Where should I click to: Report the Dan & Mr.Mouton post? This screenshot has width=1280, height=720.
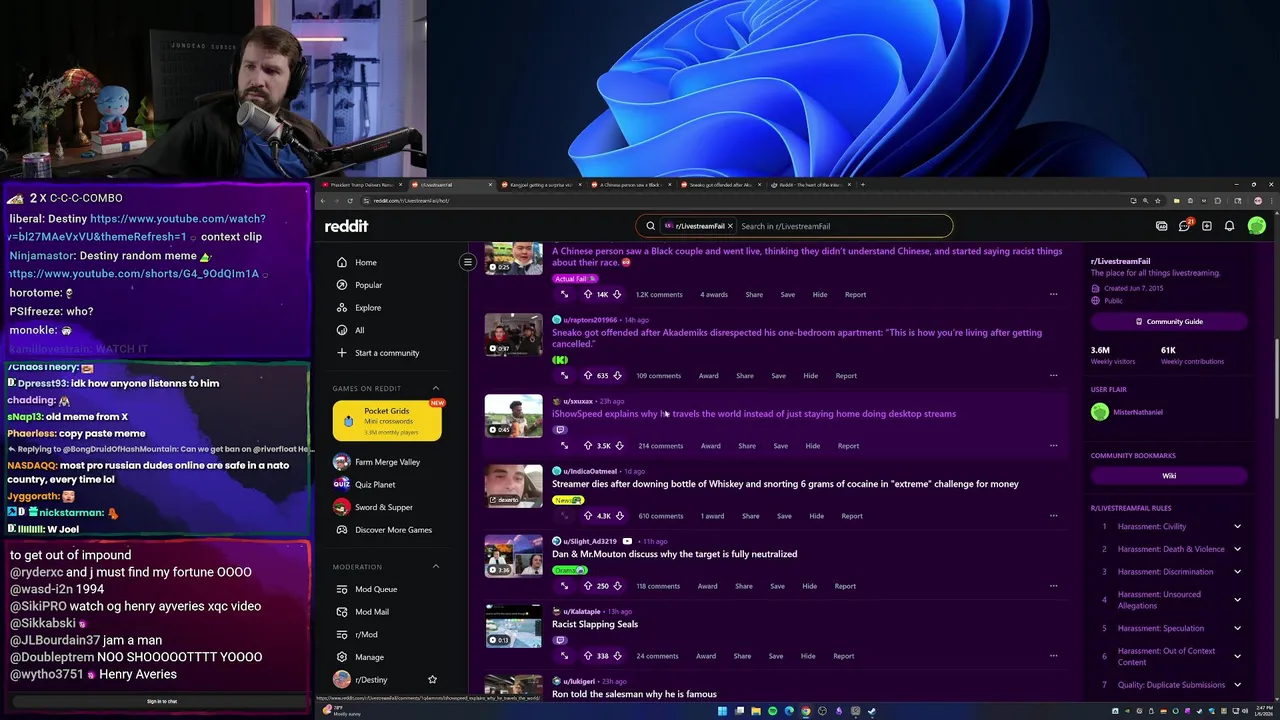pyautogui.click(x=845, y=586)
